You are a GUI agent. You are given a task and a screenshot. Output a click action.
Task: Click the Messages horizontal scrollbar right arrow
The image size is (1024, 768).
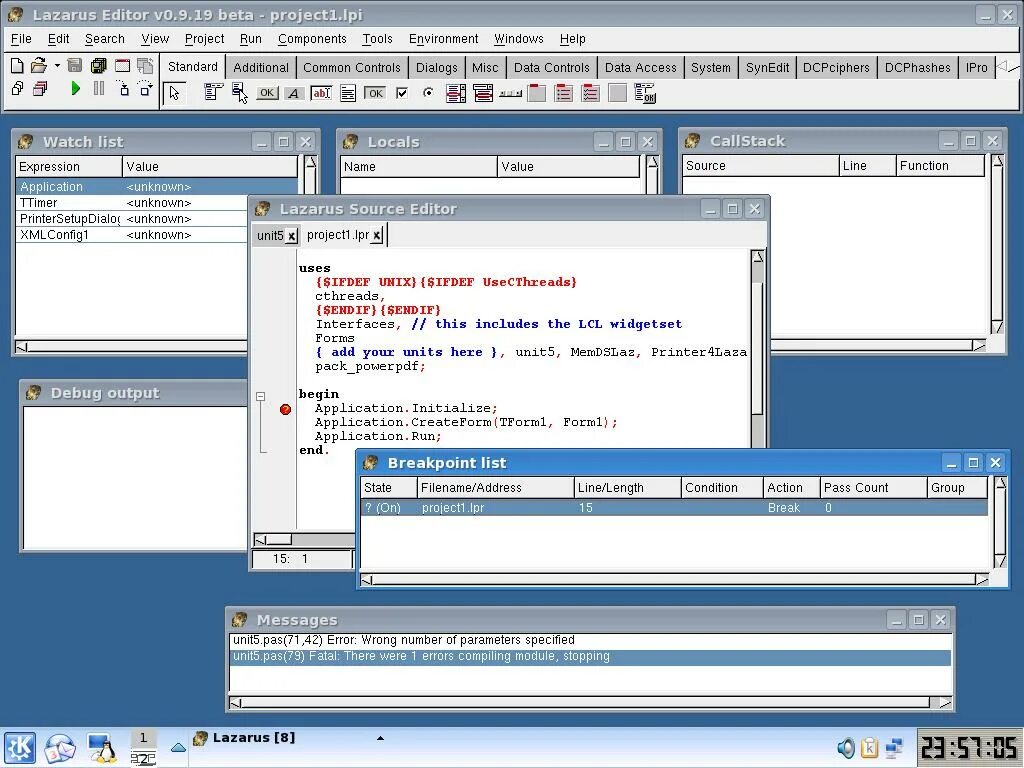[x=944, y=703]
